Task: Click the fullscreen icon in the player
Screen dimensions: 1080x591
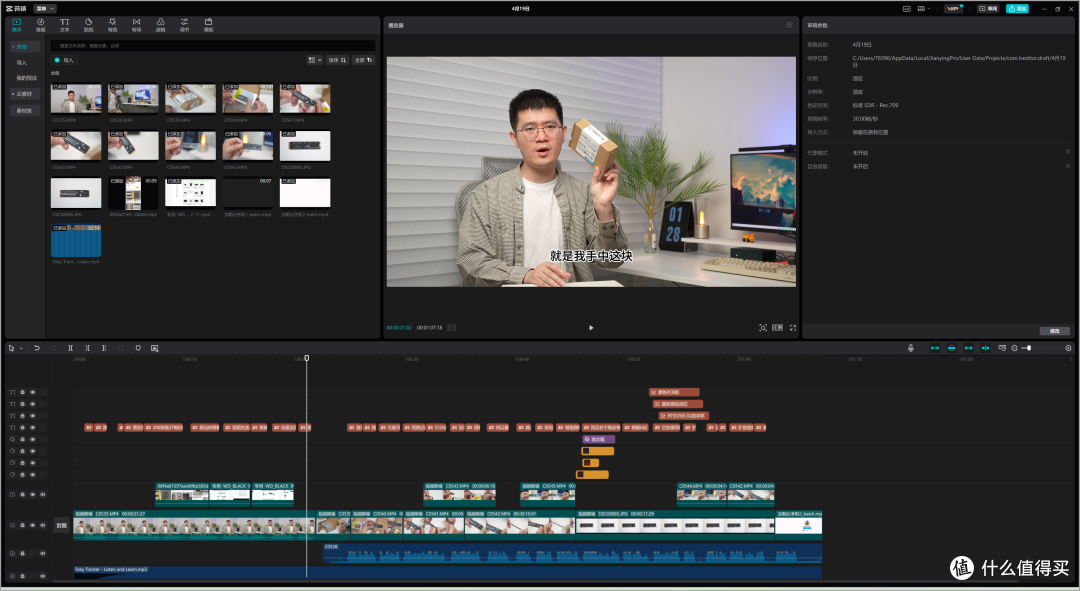Action: click(793, 328)
